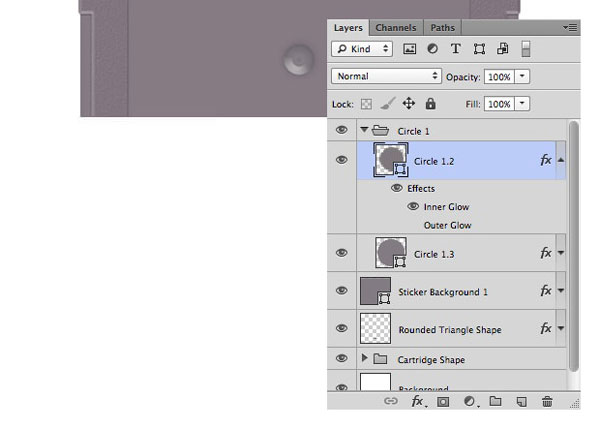Filter layers by pixel layer icon
The width and height of the screenshot is (600, 429).
[409, 49]
